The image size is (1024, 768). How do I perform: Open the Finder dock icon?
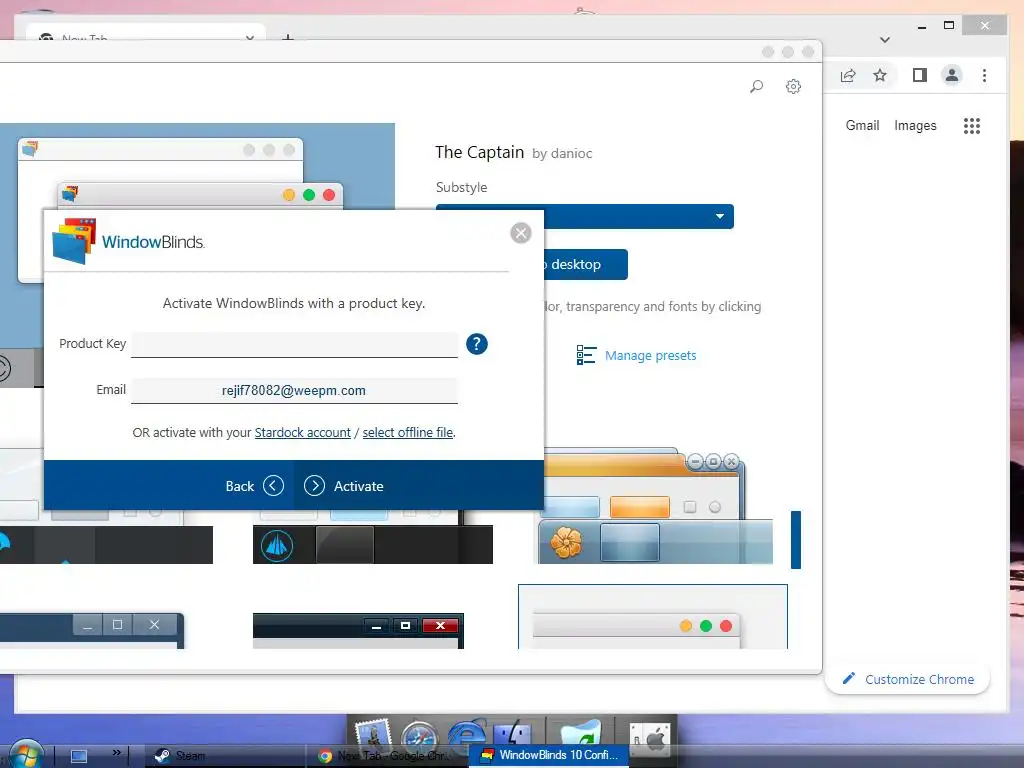[x=513, y=732]
